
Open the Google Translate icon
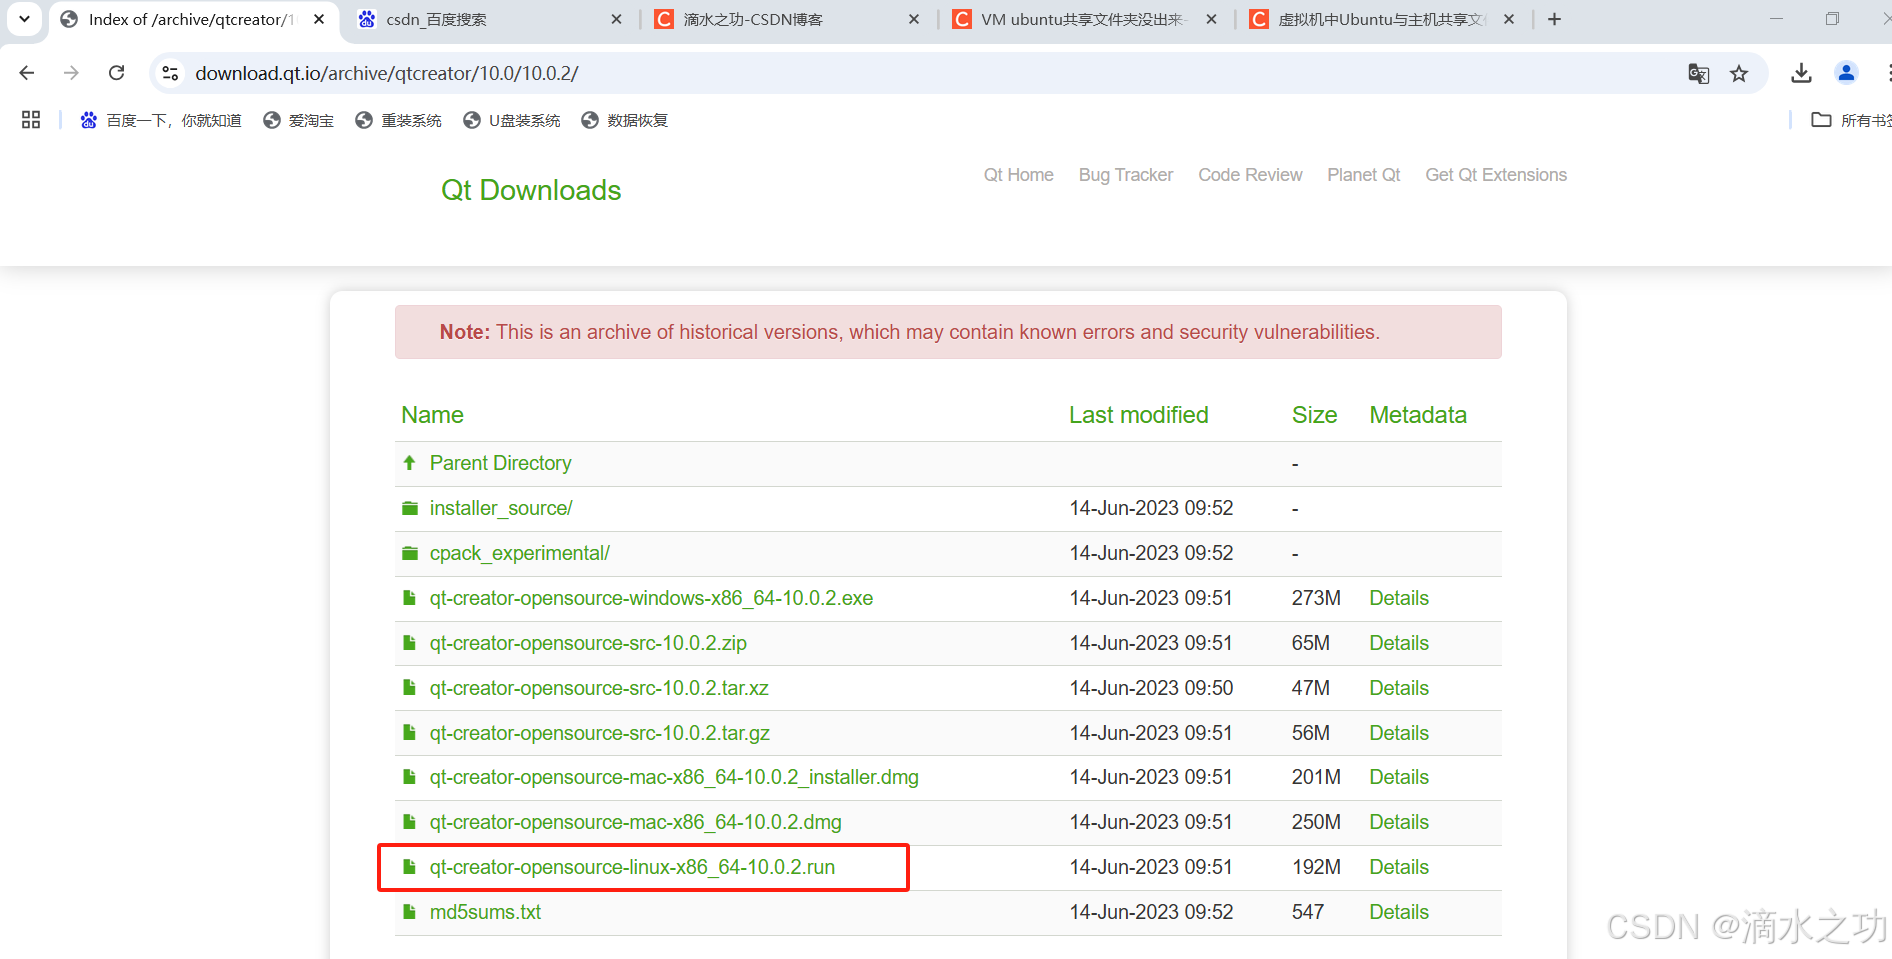[x=1698, y=73]
